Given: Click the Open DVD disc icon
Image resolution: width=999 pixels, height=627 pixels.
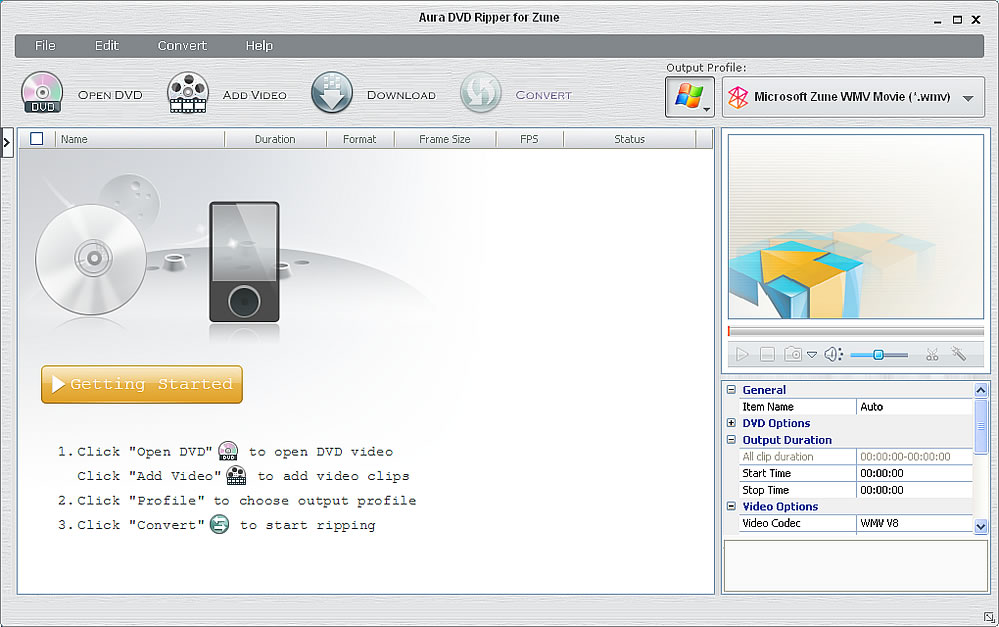Looking at the screenshot, I should pyautogui.click(x=42, y=92).
